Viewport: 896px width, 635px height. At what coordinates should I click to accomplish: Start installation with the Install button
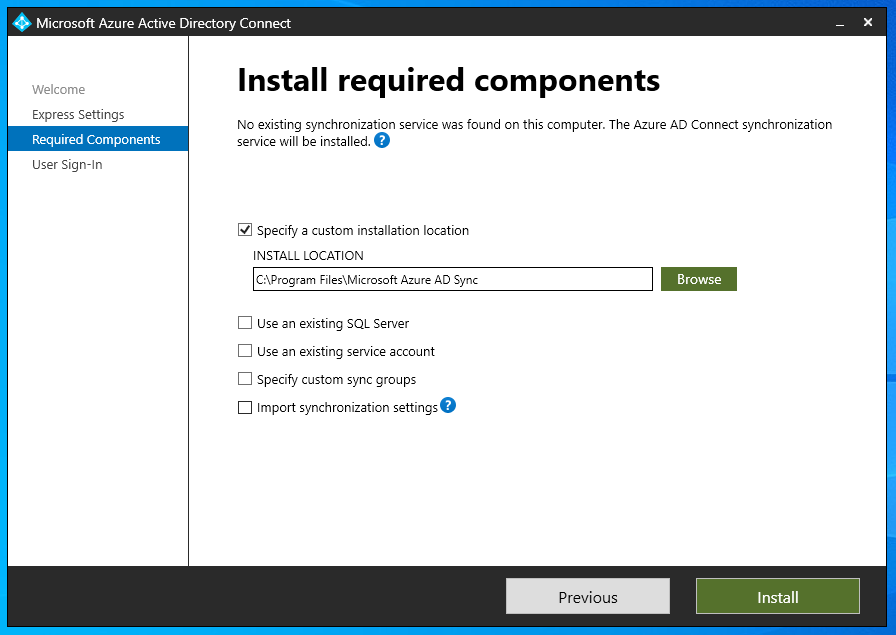pyautogui.click(x=778, y=596)
